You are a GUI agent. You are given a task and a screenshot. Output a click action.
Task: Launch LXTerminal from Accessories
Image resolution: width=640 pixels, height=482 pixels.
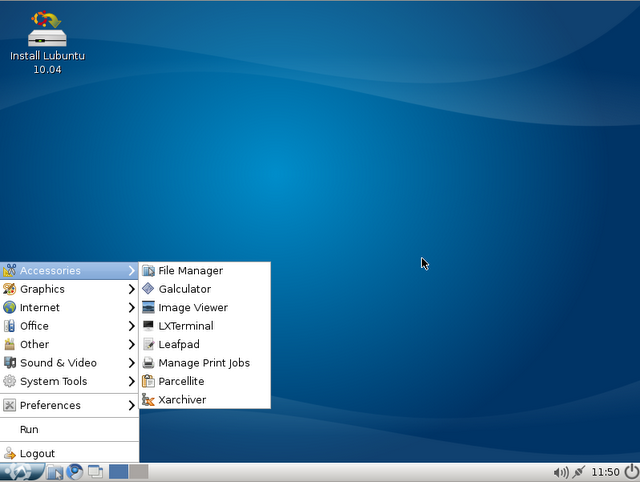204,326
